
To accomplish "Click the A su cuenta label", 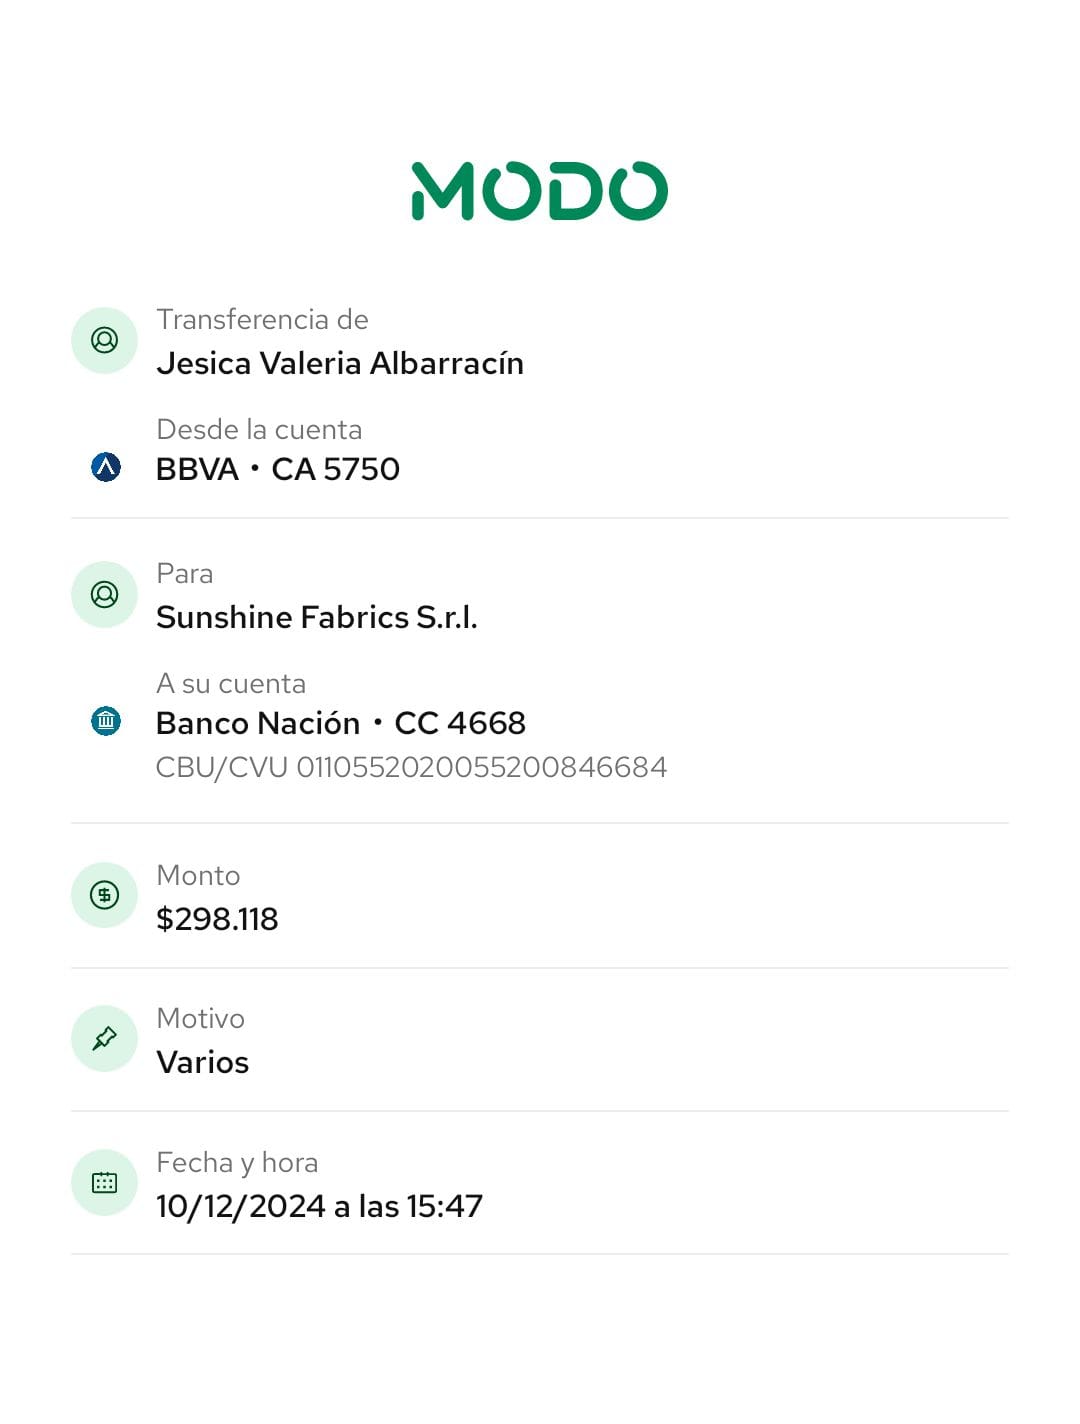I will click(x=231, y=684).
